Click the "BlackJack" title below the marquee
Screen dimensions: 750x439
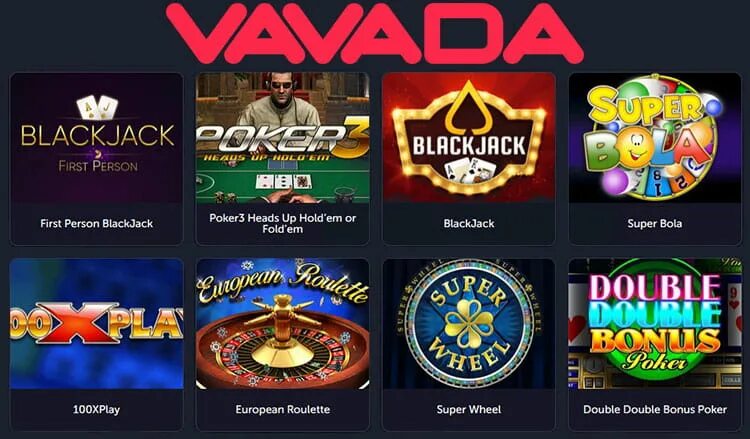coord(469,223)
